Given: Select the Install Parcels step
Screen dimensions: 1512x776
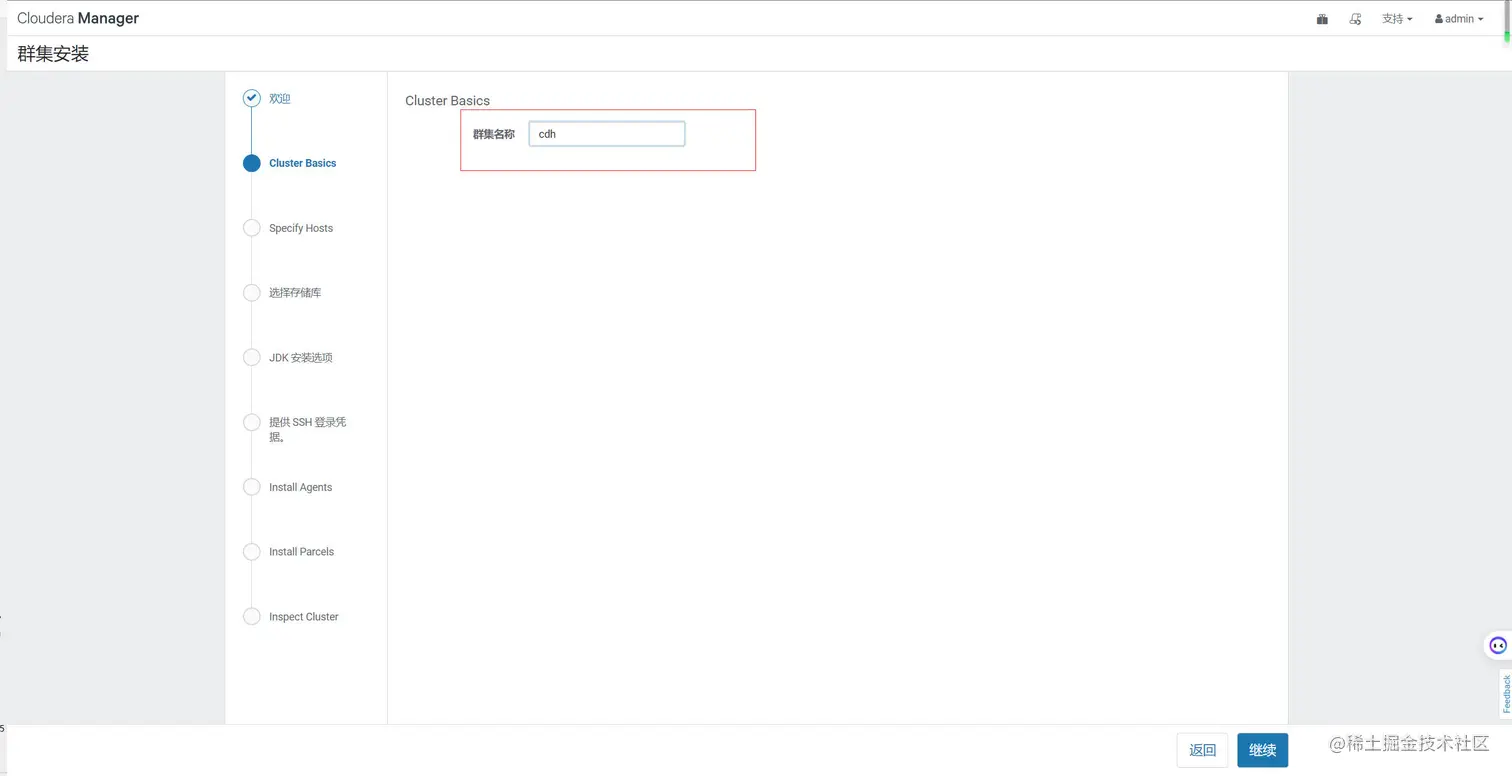Looking at the screenshot, I should tap(301, 552).
